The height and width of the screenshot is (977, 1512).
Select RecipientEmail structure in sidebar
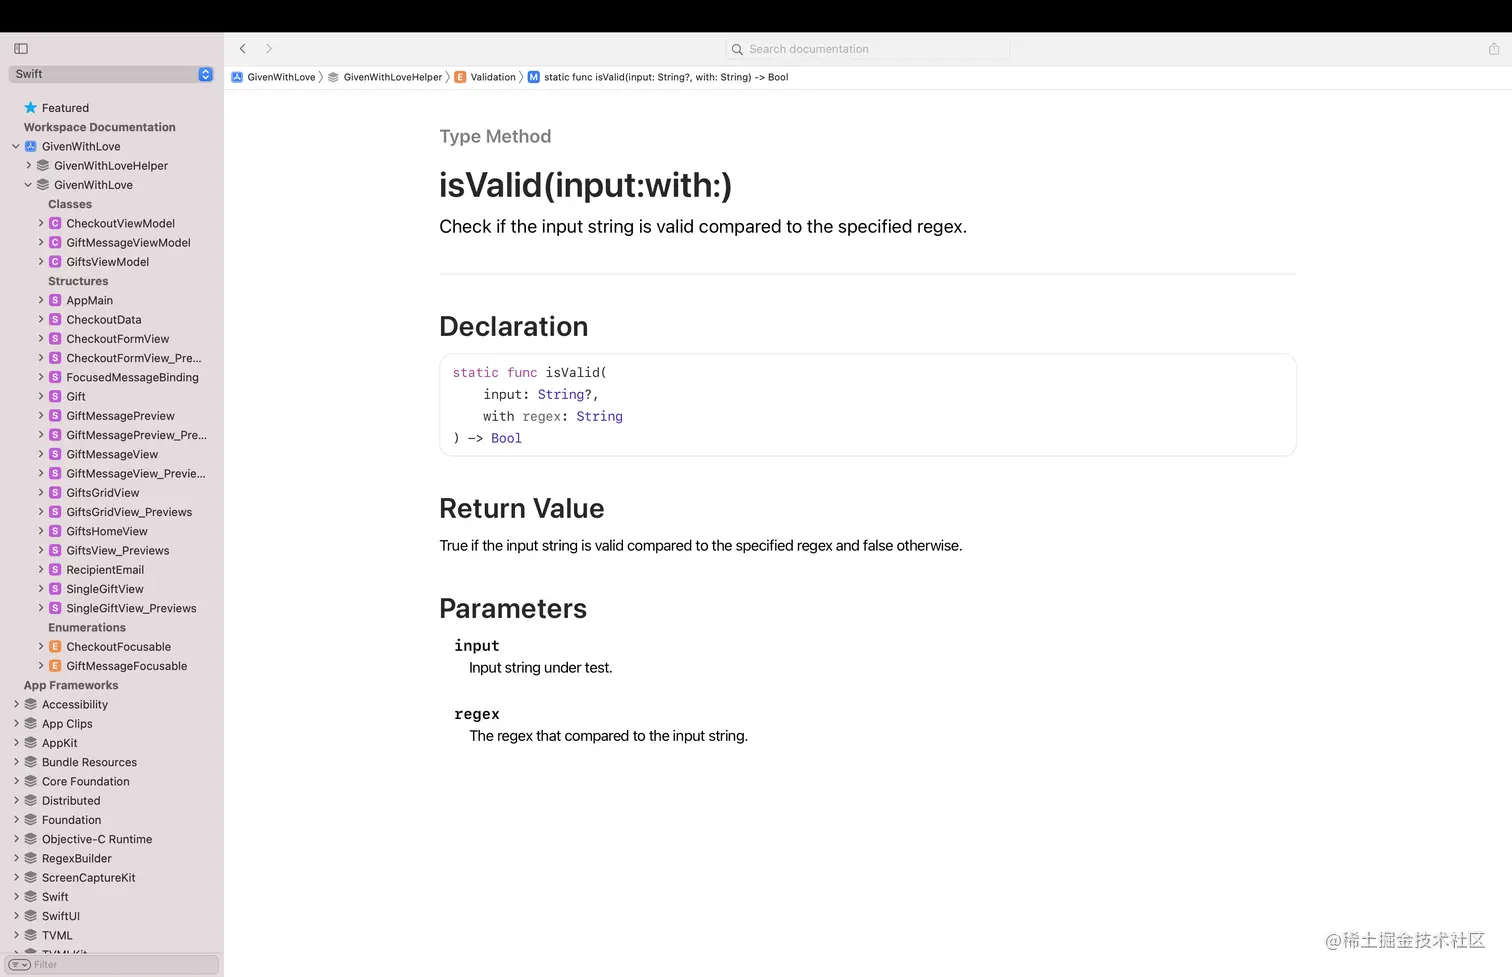[x=105, y=570]
